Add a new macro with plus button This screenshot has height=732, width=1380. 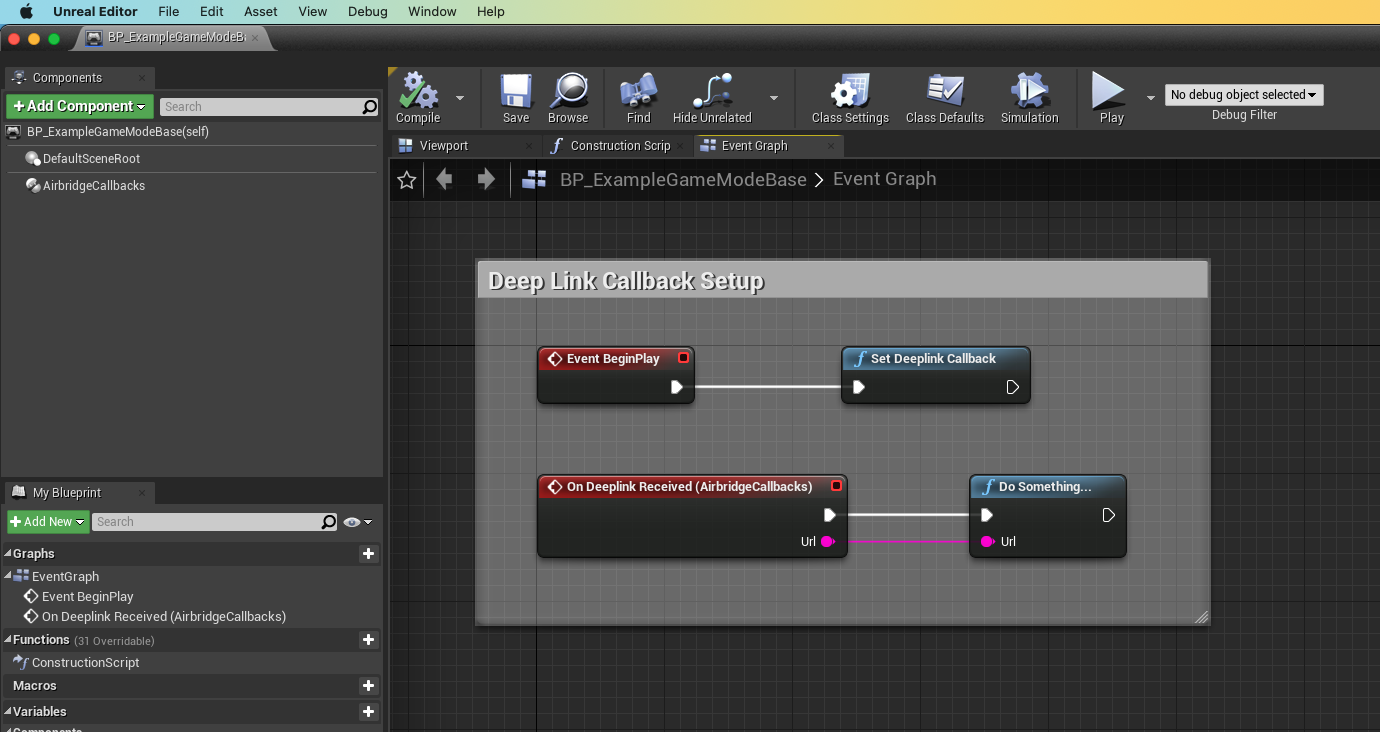pos(369,686)
